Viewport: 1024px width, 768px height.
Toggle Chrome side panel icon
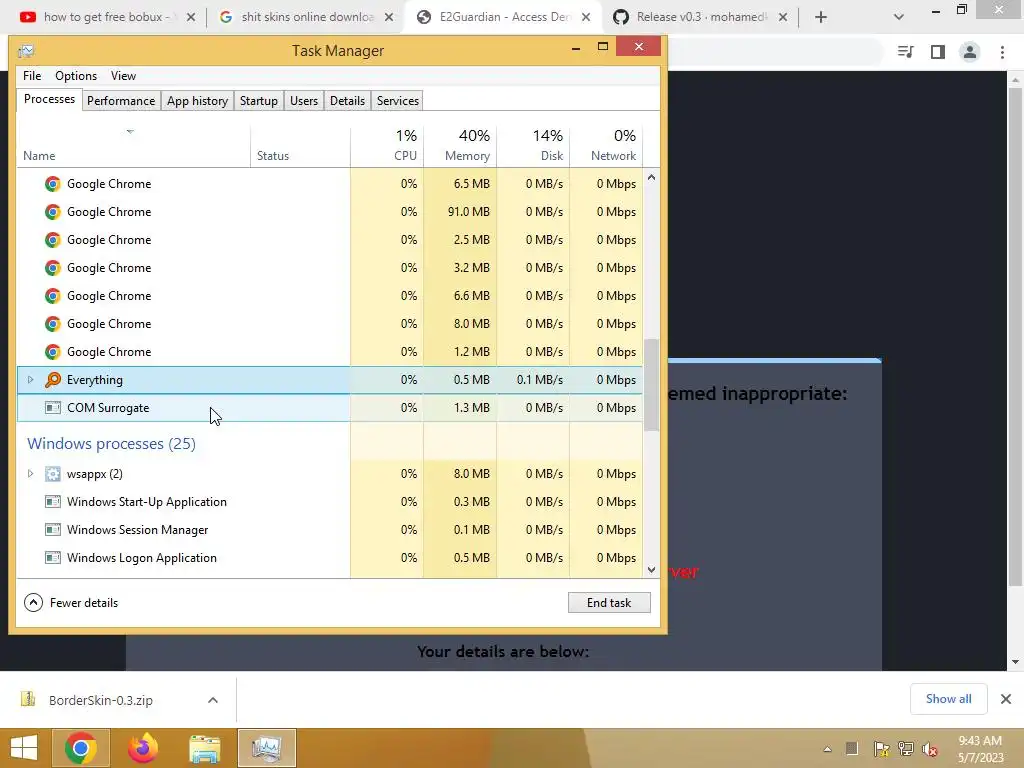938,52
